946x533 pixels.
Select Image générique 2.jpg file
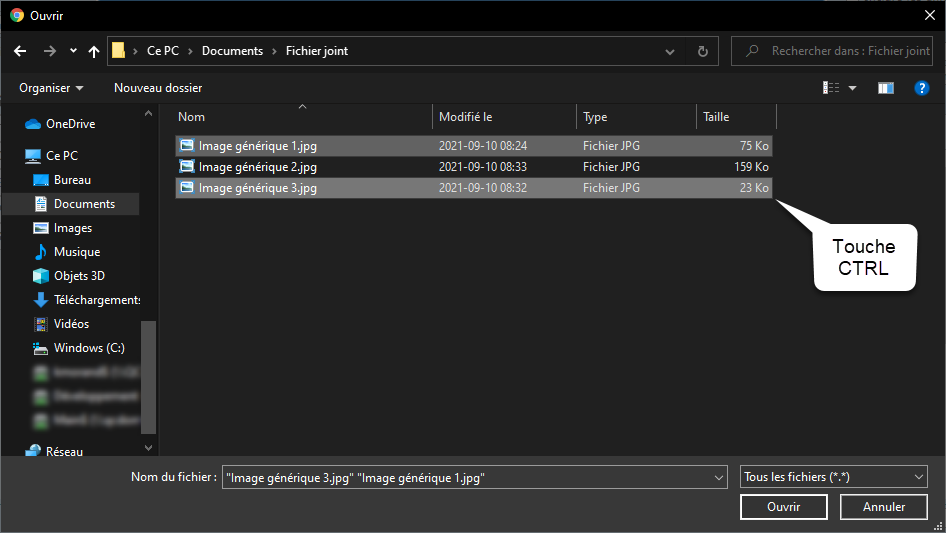257,167
